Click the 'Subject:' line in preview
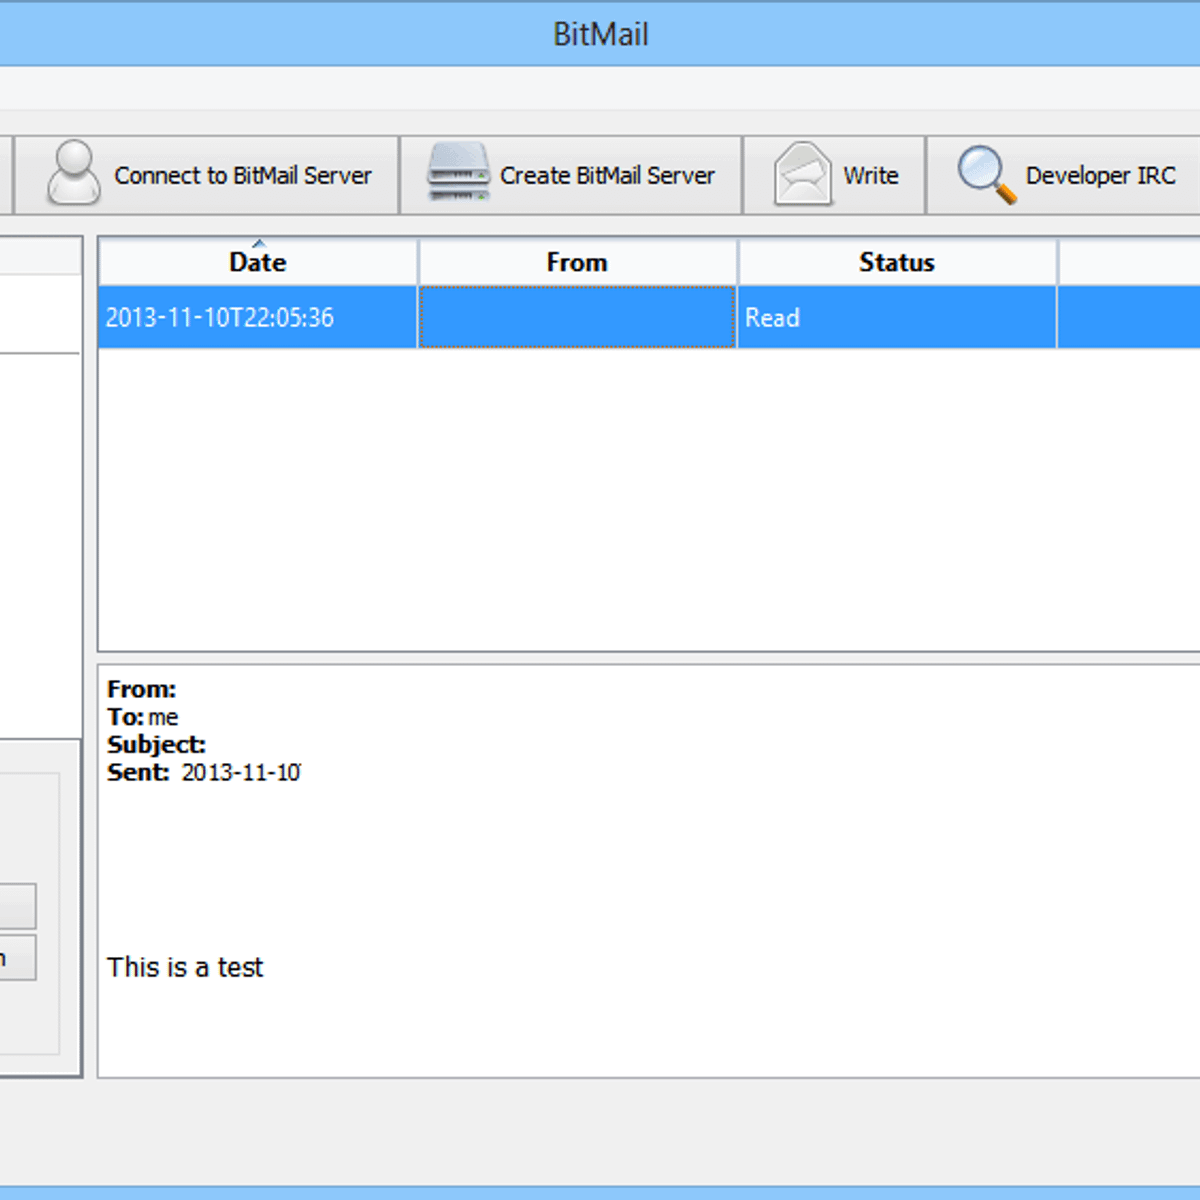 click(156, 745)
